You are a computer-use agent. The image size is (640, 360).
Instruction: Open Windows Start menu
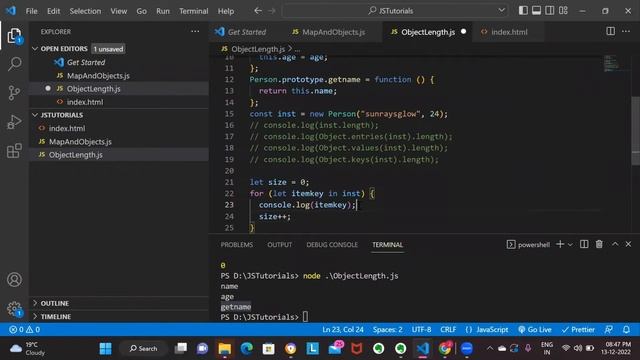(x=105, y=349)
